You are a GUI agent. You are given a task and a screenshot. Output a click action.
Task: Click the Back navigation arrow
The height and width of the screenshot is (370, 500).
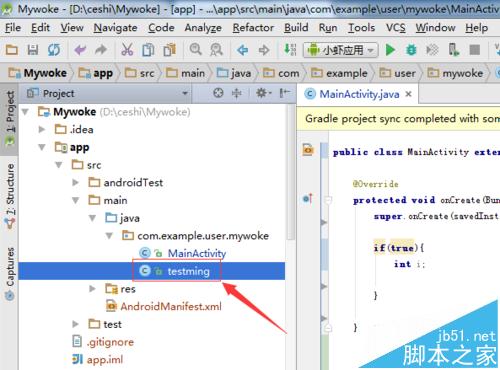[243, 50]
